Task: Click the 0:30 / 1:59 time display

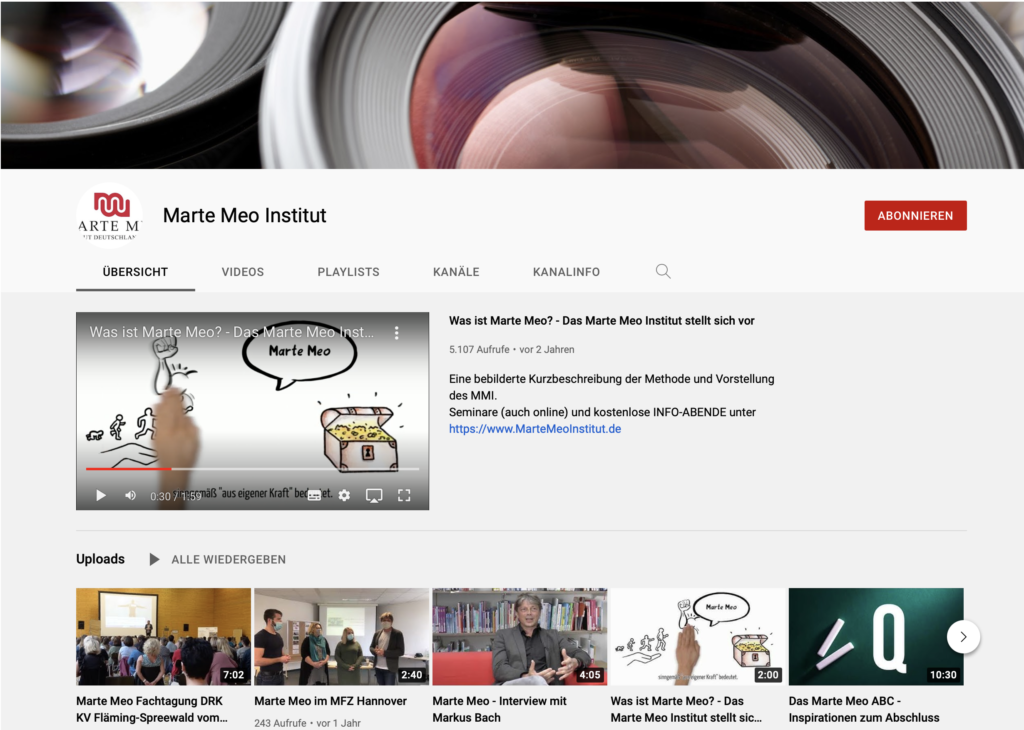Action: click(176, 496)
